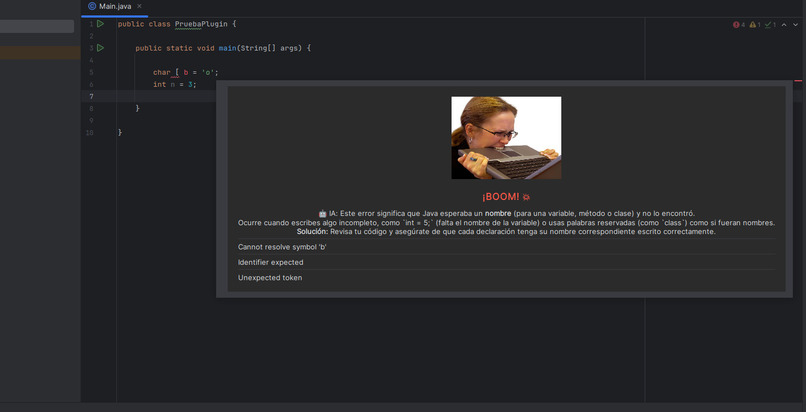Jump to red error stripe marker
The width and height of the screenshot is (806, 412).
[798, 81]
